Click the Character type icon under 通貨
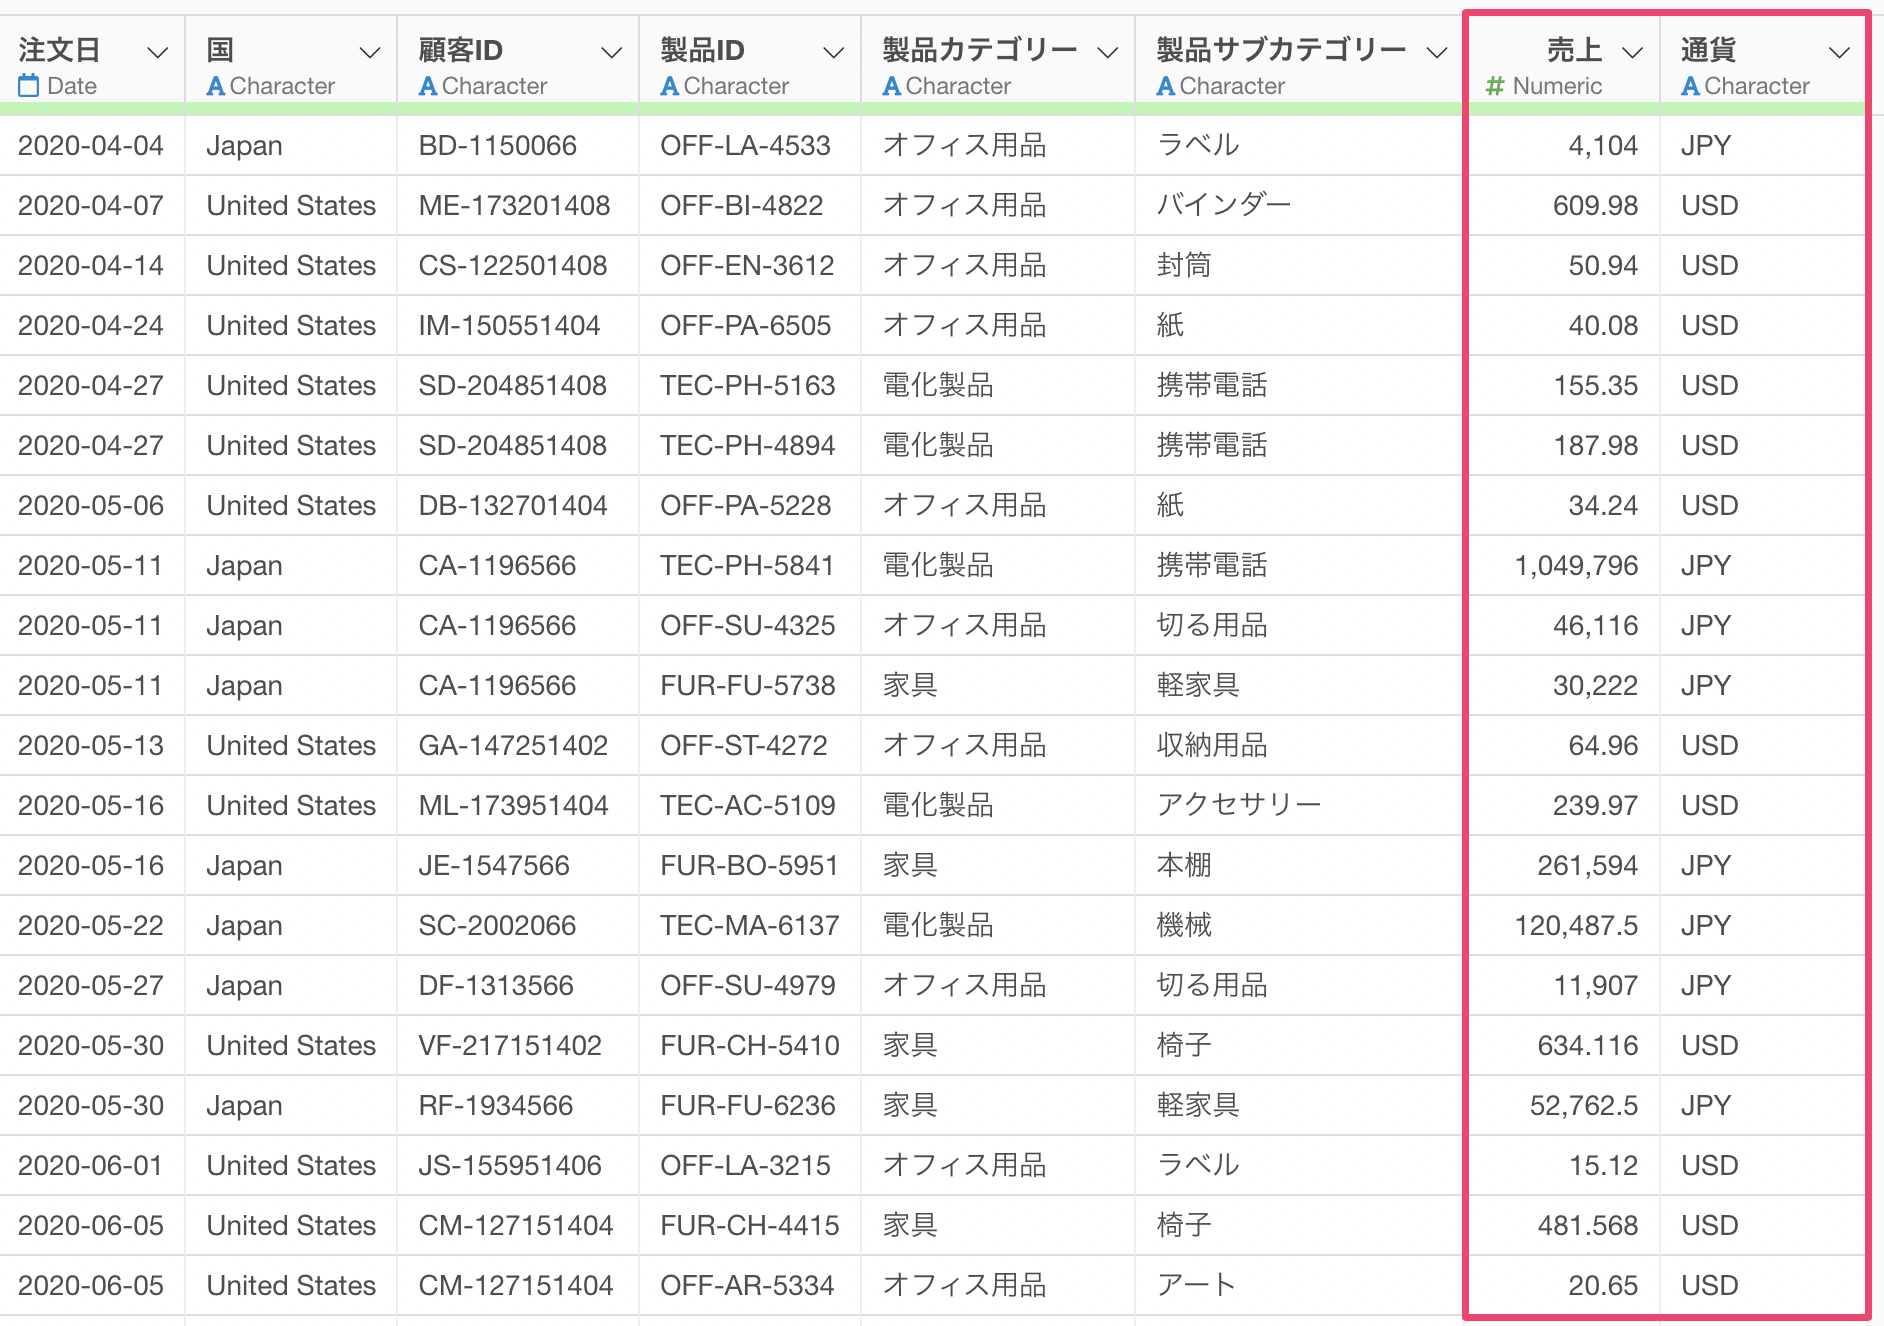Image resolution: width=1884 pixels, height=1326 pixels. (x=1690, y=86)
